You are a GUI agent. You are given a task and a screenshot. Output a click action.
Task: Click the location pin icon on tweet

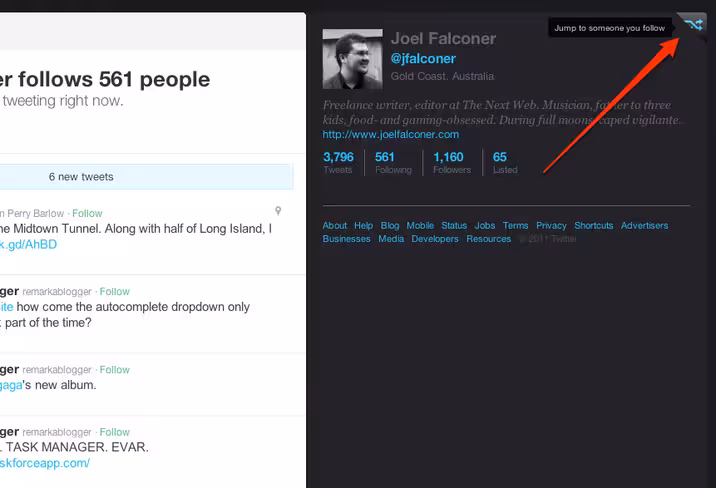[x=278, y=210]
